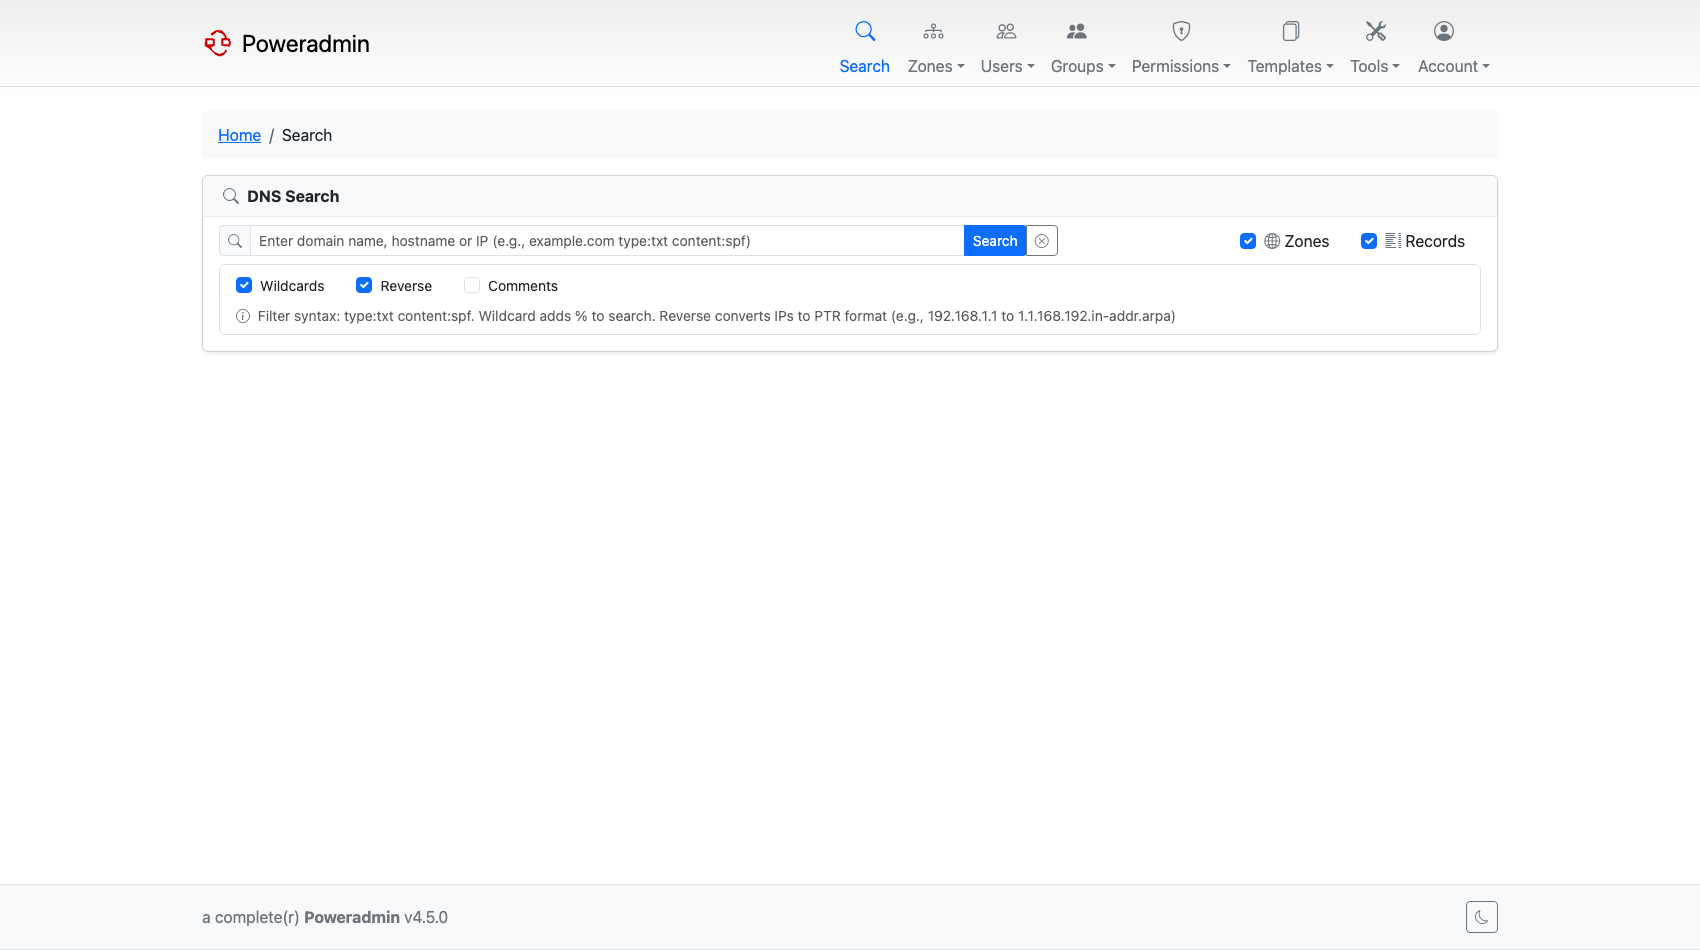Disable the Reverse checkbox

pyautogui.click(x=364, y=285)
